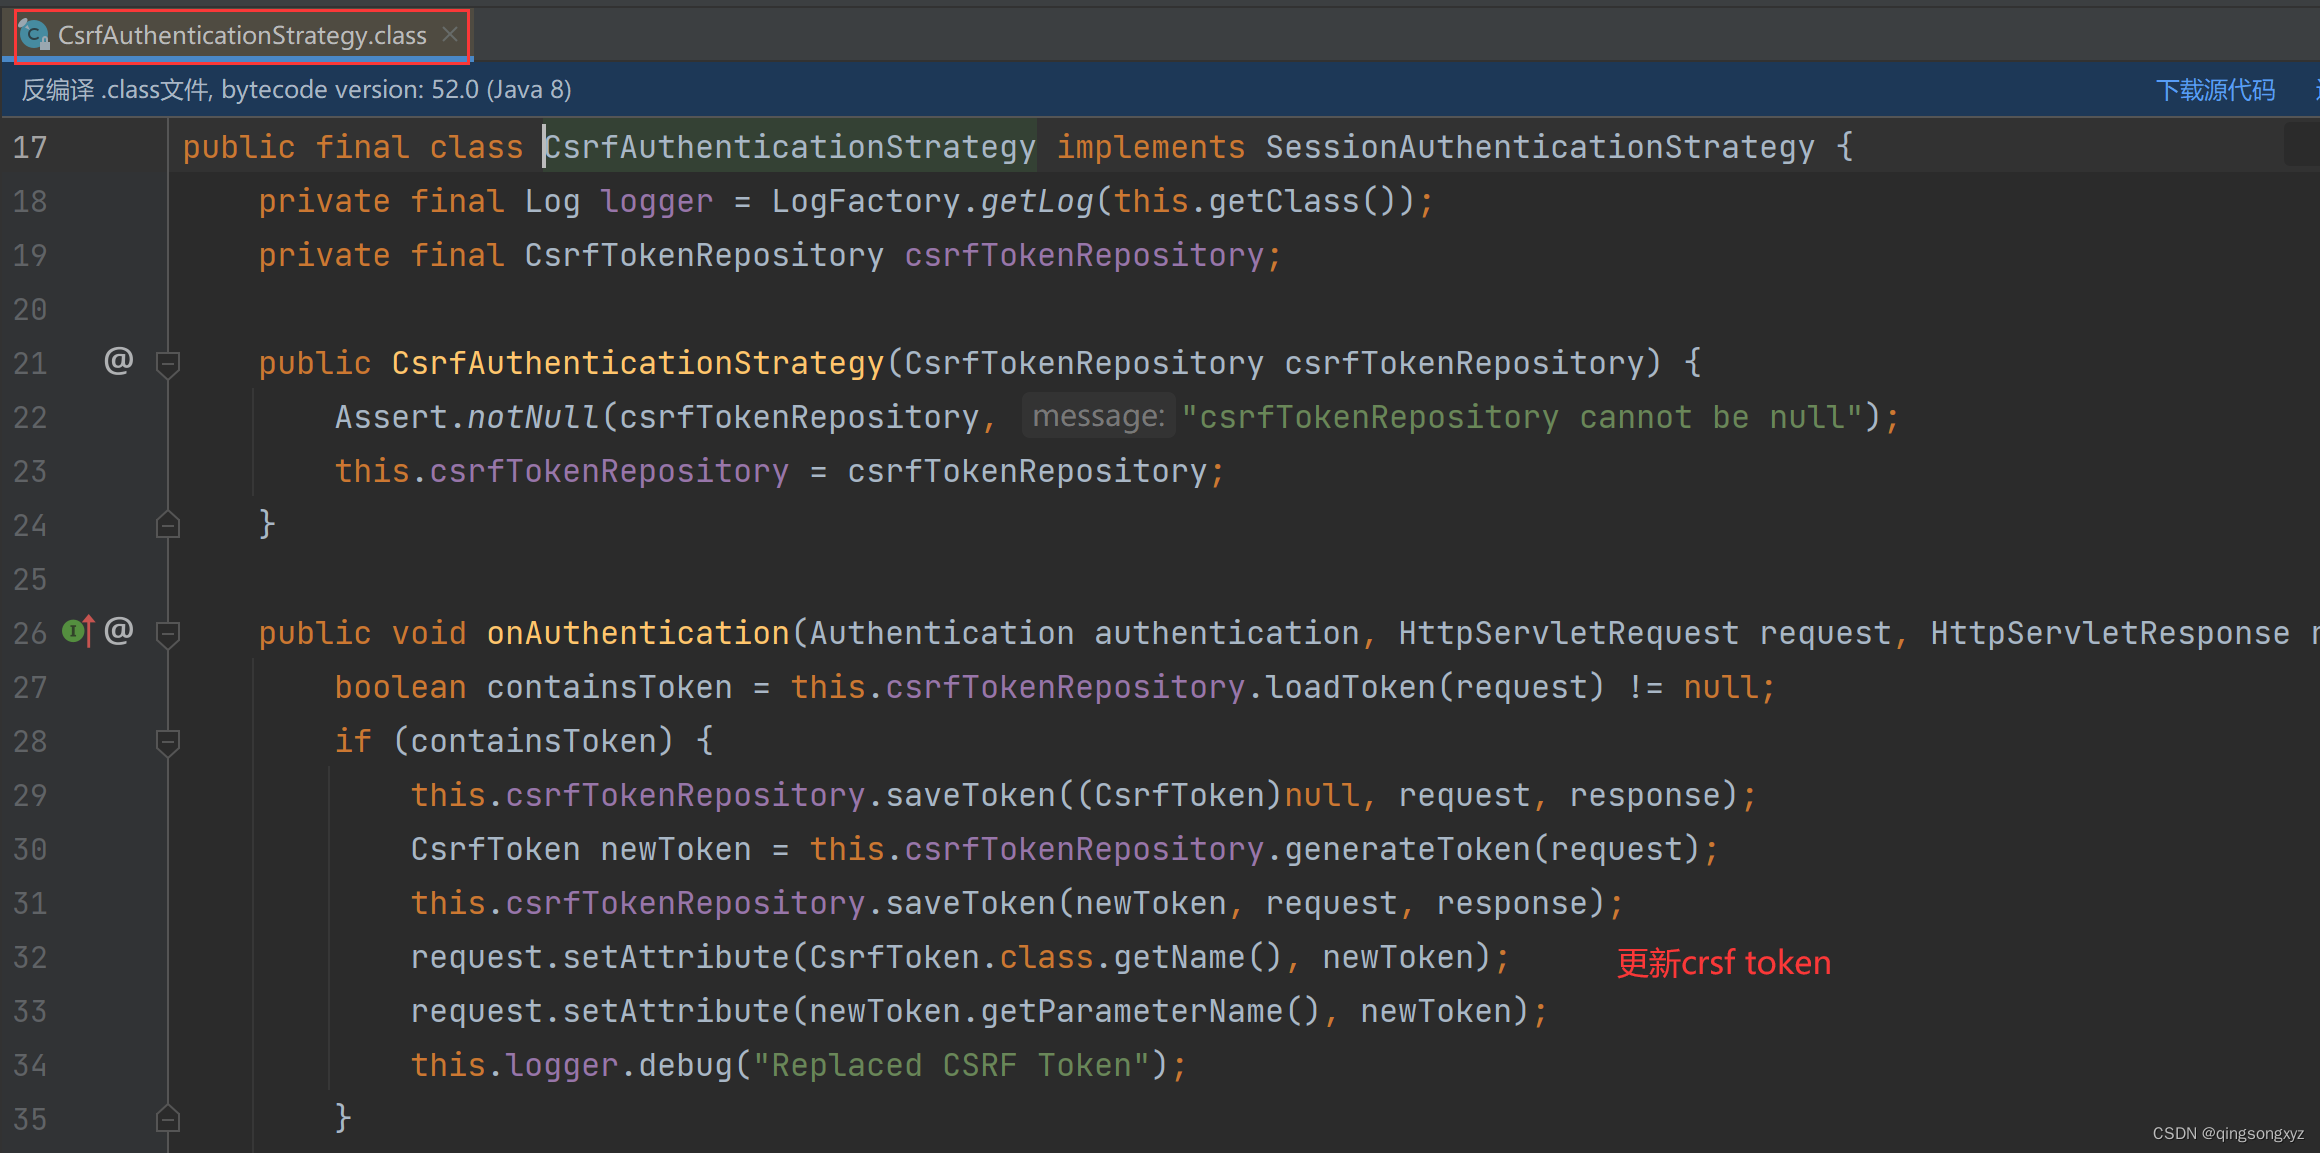Click the containsToken variable on line 27

click(x=609, y=688)
